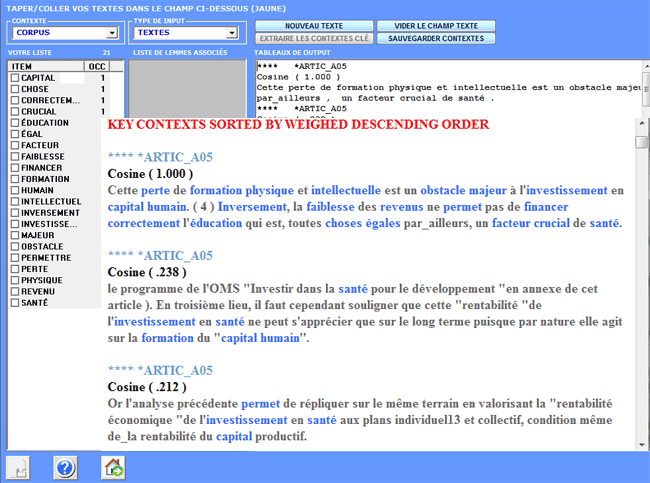Select the PERMETTRE list item
Screen dimensions: 650x483
point(46,258)
